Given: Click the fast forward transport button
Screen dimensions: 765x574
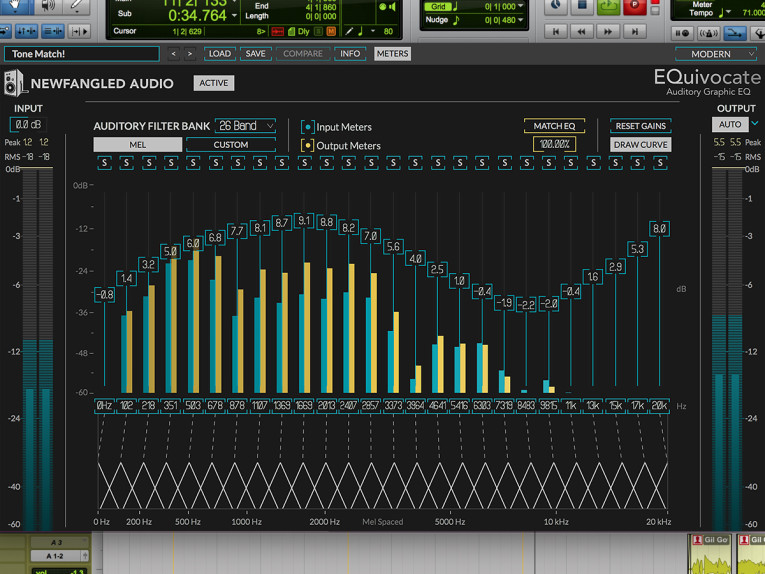Looking at the screenshot, I should click(608, 32).
